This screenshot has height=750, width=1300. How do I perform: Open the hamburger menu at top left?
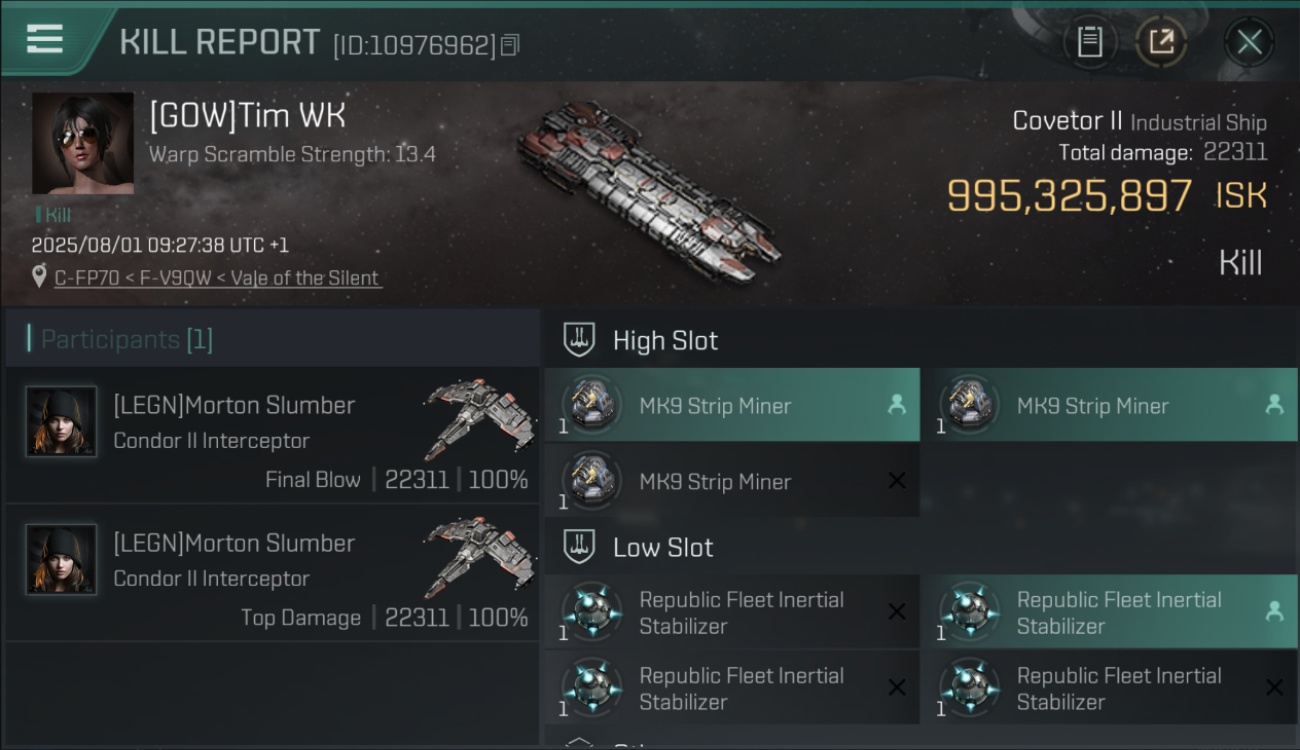44,40
